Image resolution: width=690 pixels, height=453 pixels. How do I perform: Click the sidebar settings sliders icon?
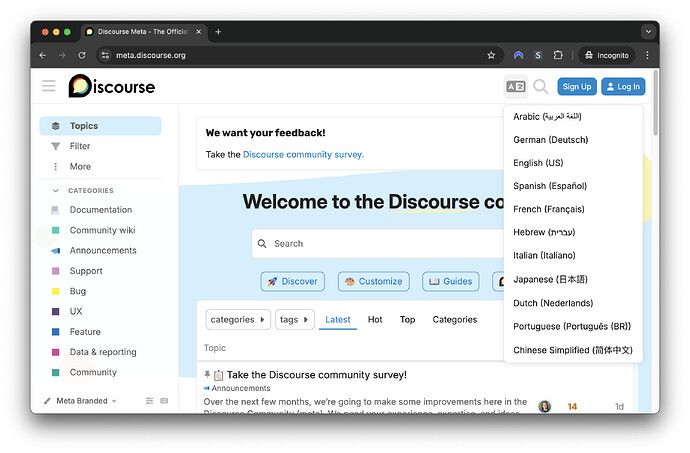150,401
